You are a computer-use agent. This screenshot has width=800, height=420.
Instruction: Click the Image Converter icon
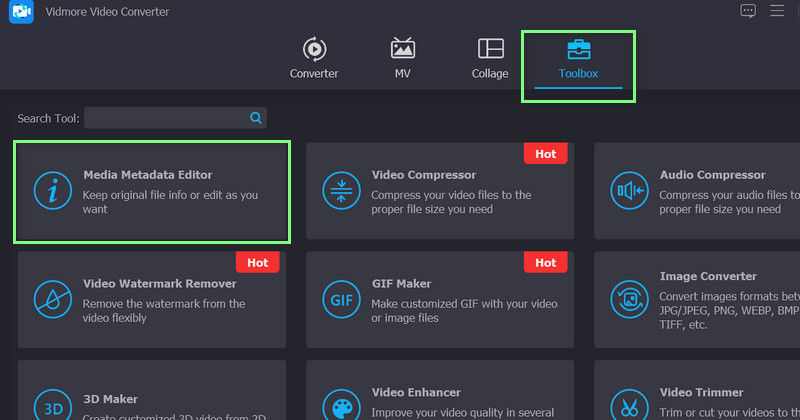[629, 299]
